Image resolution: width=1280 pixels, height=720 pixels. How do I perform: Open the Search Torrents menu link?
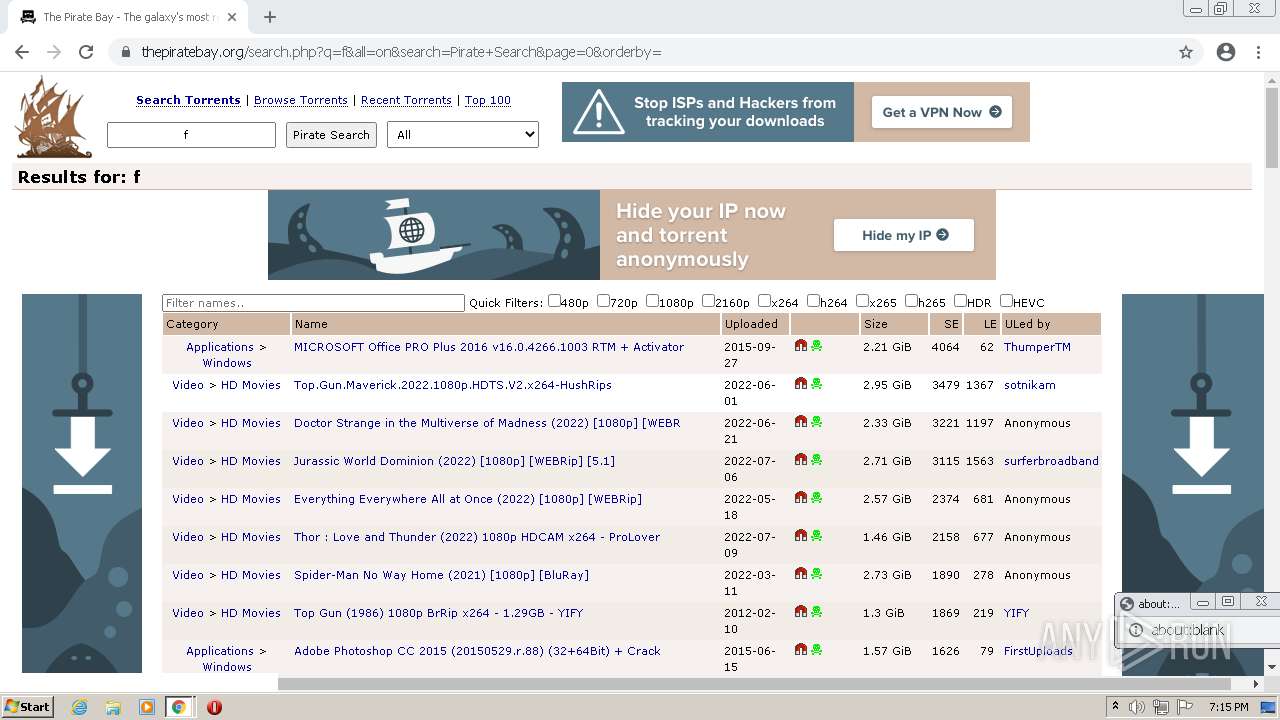click(x=188, y=100)
